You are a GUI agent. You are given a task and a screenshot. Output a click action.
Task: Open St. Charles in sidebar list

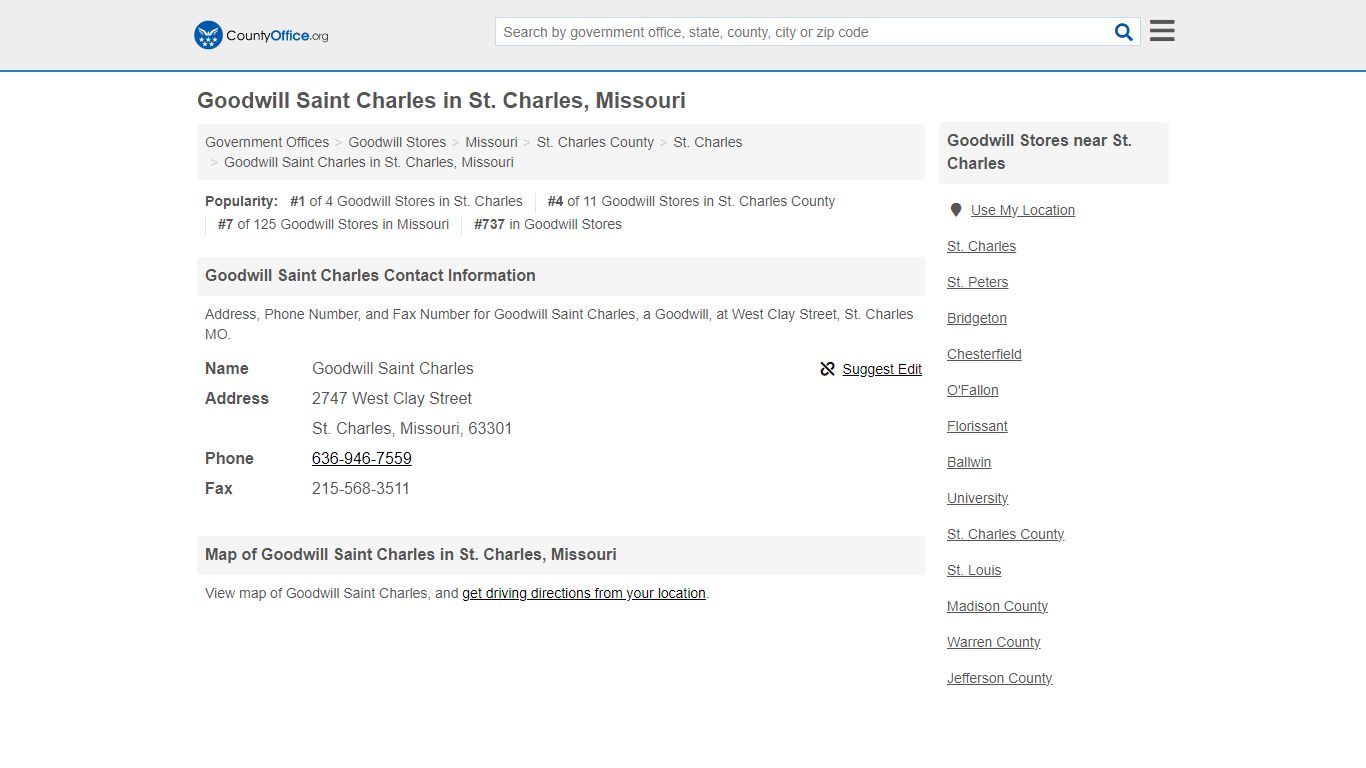[x=981, y=246]
